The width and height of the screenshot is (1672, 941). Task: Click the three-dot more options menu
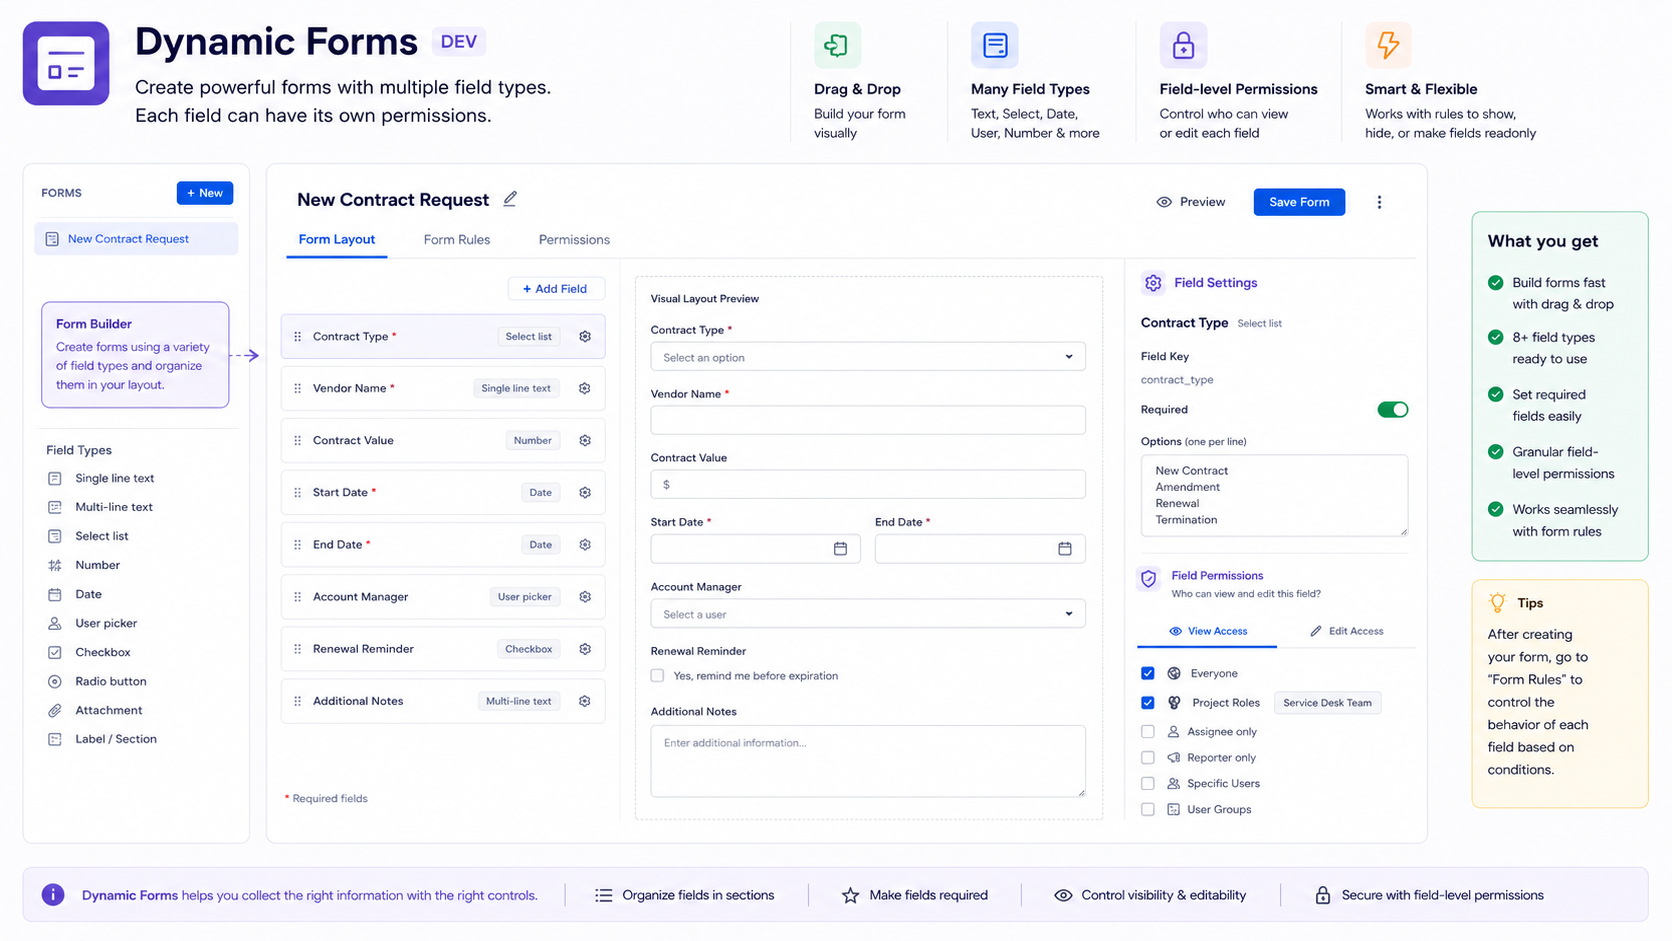pyautogui.click(x=1379, y=202)
